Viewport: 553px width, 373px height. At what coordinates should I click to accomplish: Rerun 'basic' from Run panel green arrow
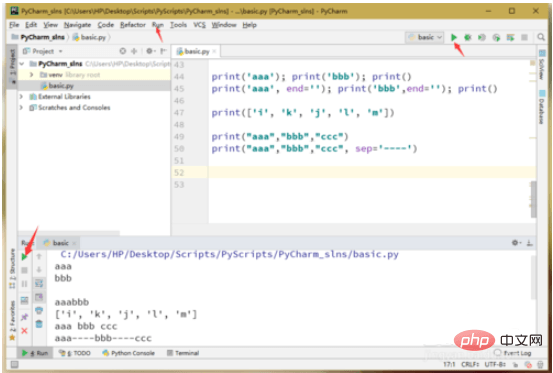[24, 257]
